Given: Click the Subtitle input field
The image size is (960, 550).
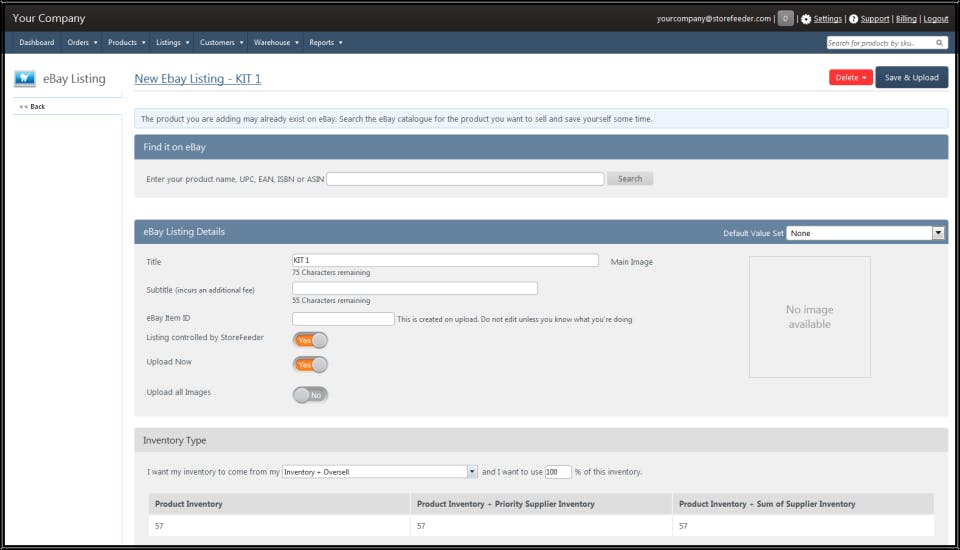Looking at the screenshot, I should point(414,288).
